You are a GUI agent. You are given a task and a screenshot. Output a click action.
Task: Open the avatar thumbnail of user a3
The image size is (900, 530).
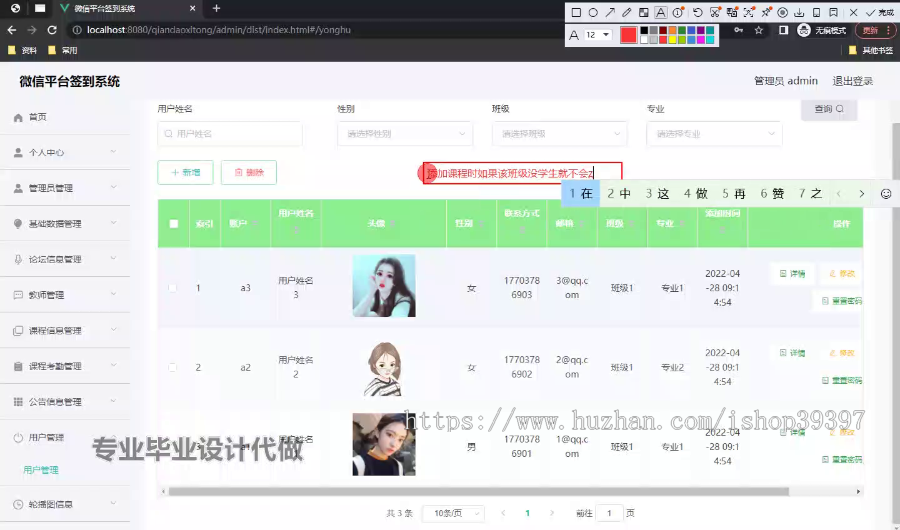384,286
